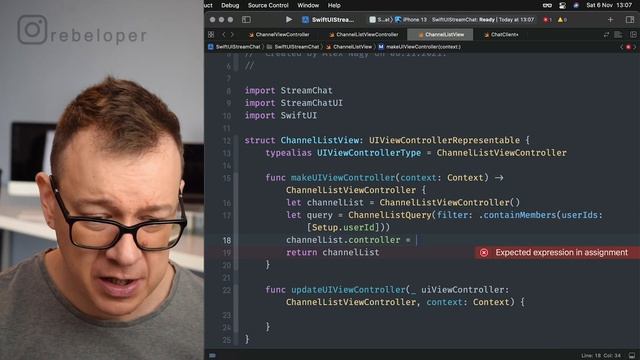Click 'import SwiftUI' line
This screenshot has height=360, width=640.
click(280, 116)
